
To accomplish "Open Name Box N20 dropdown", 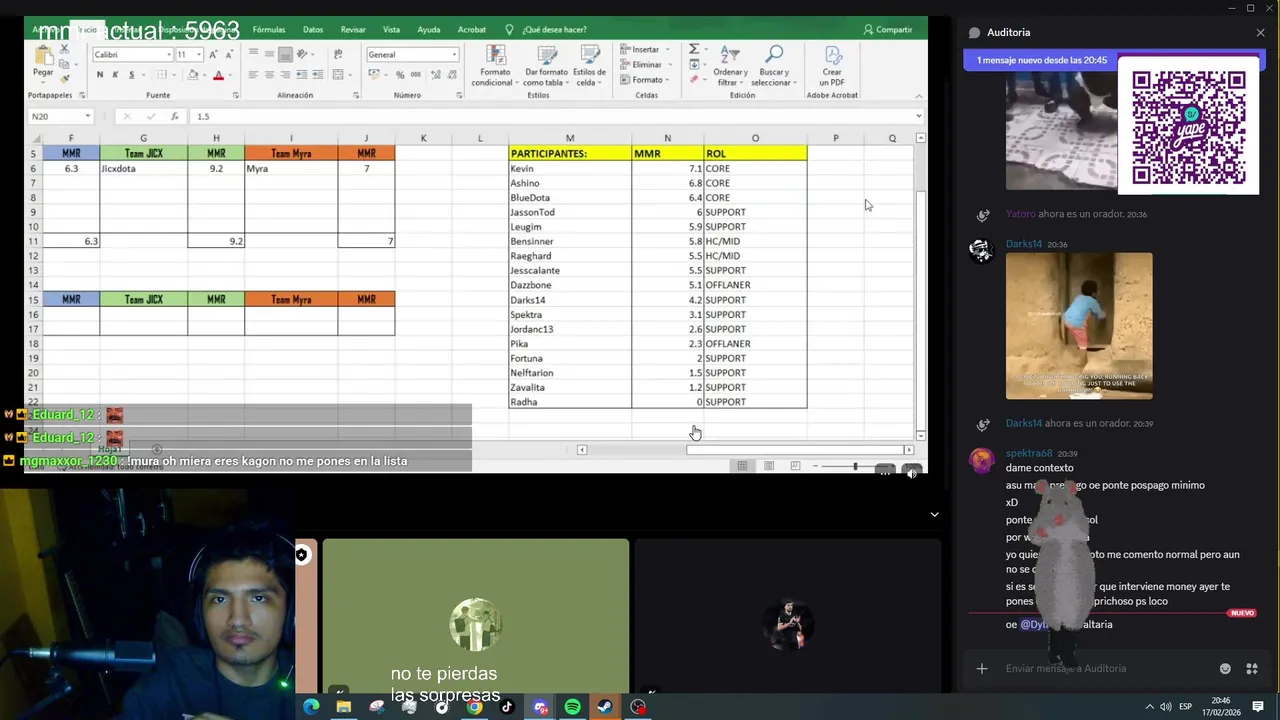I will [x=87, y=116].
